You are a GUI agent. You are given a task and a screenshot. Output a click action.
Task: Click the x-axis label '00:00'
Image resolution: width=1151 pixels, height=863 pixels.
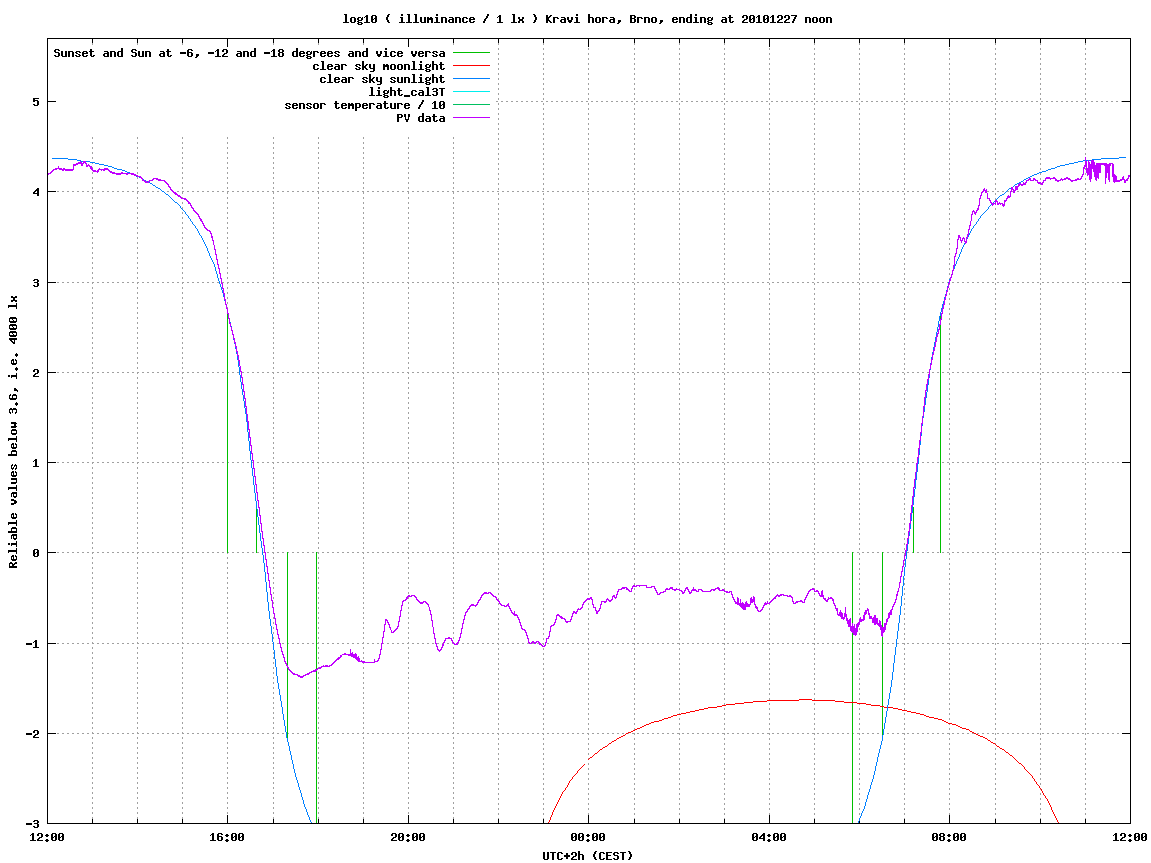(588, 837)
